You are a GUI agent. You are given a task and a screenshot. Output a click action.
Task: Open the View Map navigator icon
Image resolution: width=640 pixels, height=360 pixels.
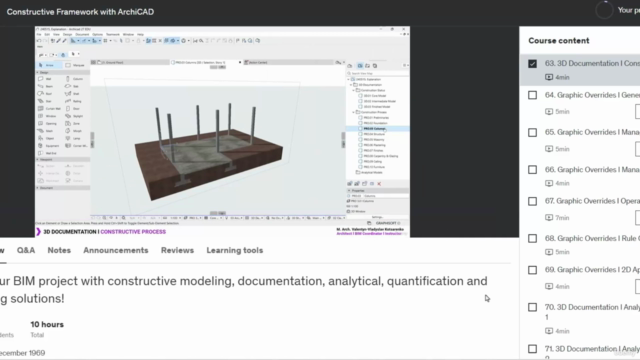click(x=360, y=66)
